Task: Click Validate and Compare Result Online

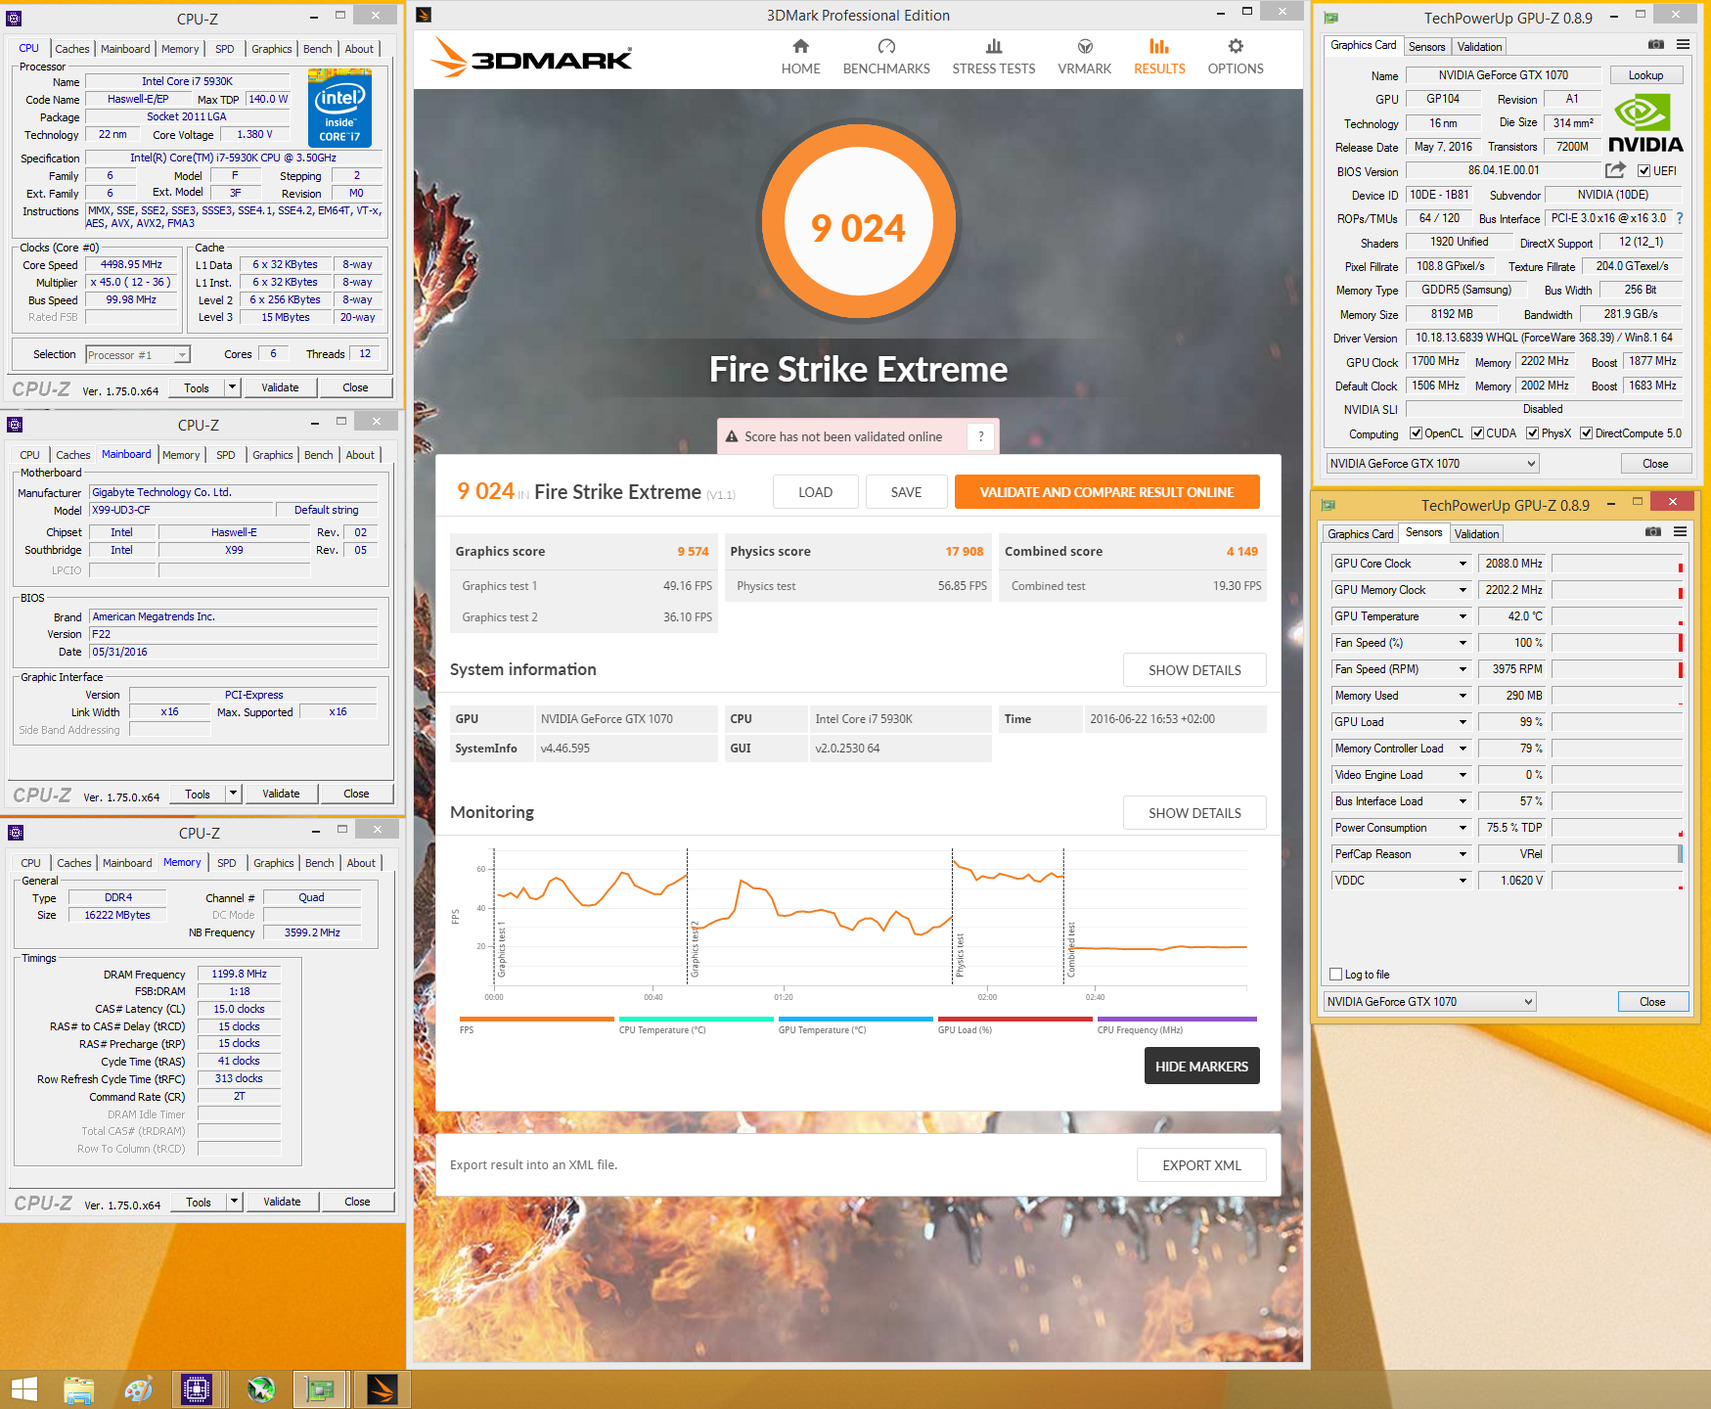Action: (x=1107, y=492)
